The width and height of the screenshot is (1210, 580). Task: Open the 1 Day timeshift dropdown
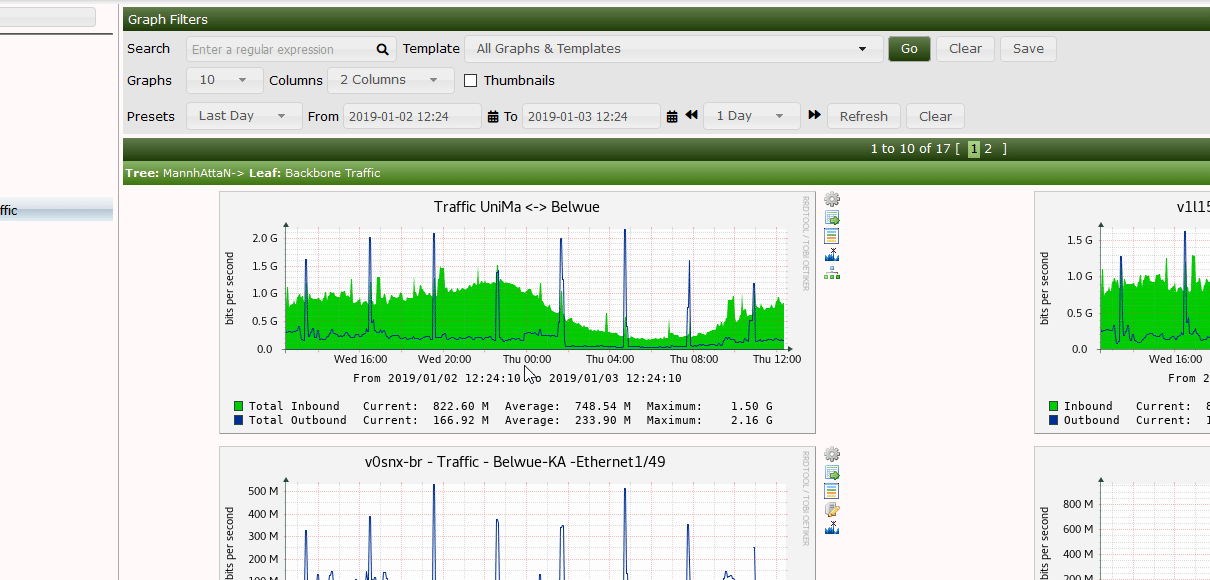[752, 116]
